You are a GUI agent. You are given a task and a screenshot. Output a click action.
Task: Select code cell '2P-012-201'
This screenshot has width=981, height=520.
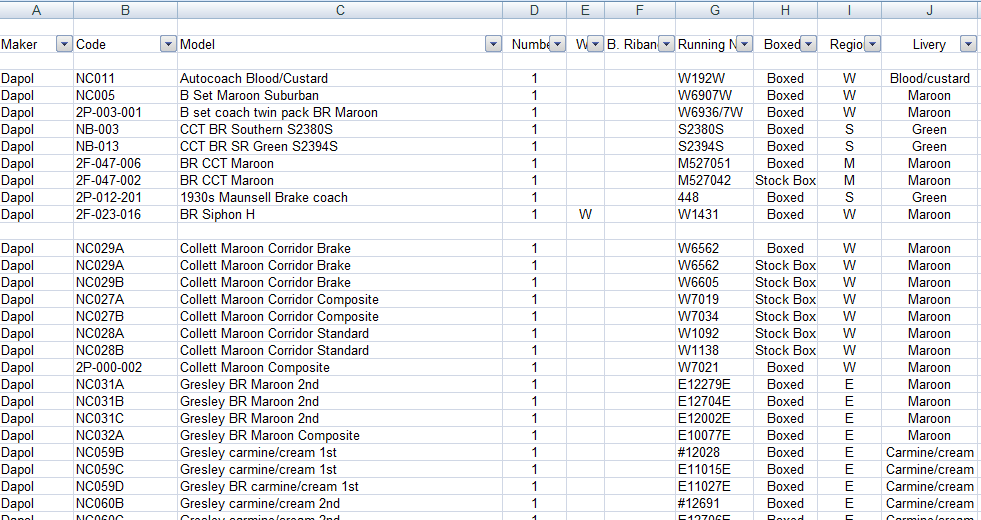[126, 197]
